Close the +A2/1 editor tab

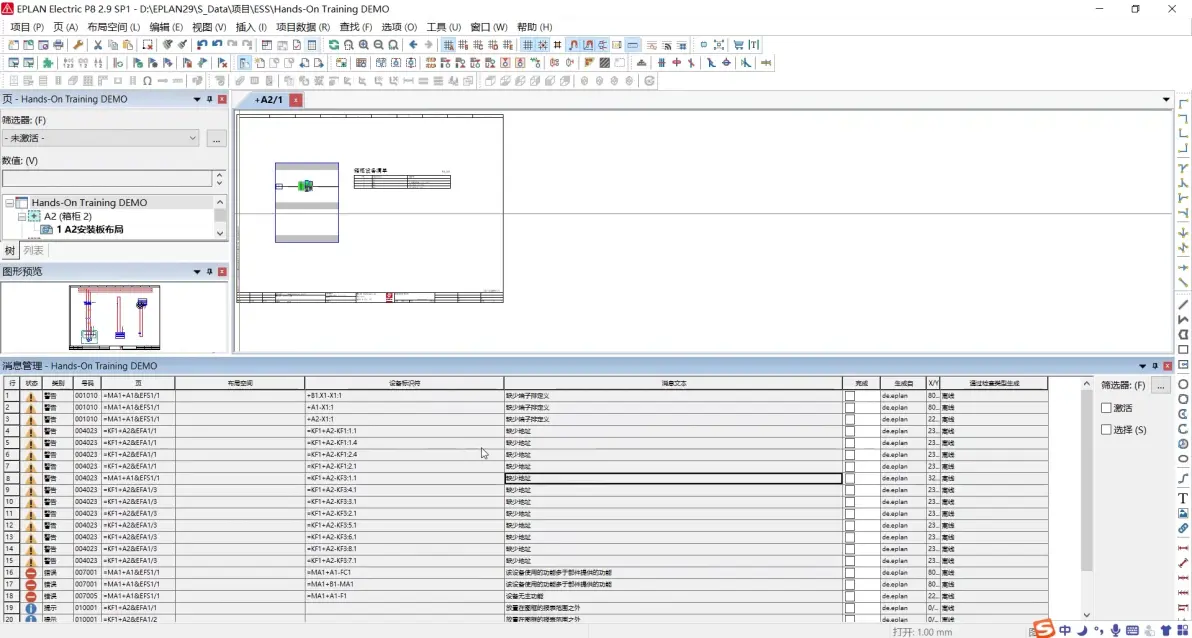pos(296,100)
